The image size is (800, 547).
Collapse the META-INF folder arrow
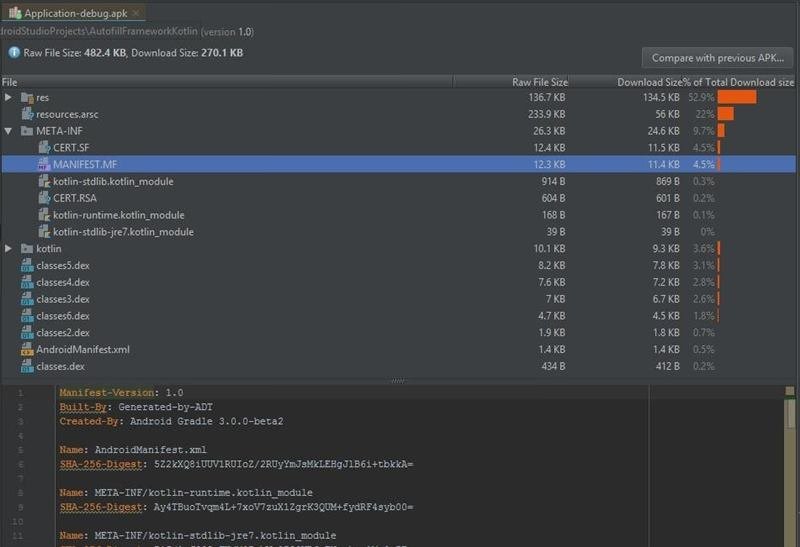pos(9,131)
